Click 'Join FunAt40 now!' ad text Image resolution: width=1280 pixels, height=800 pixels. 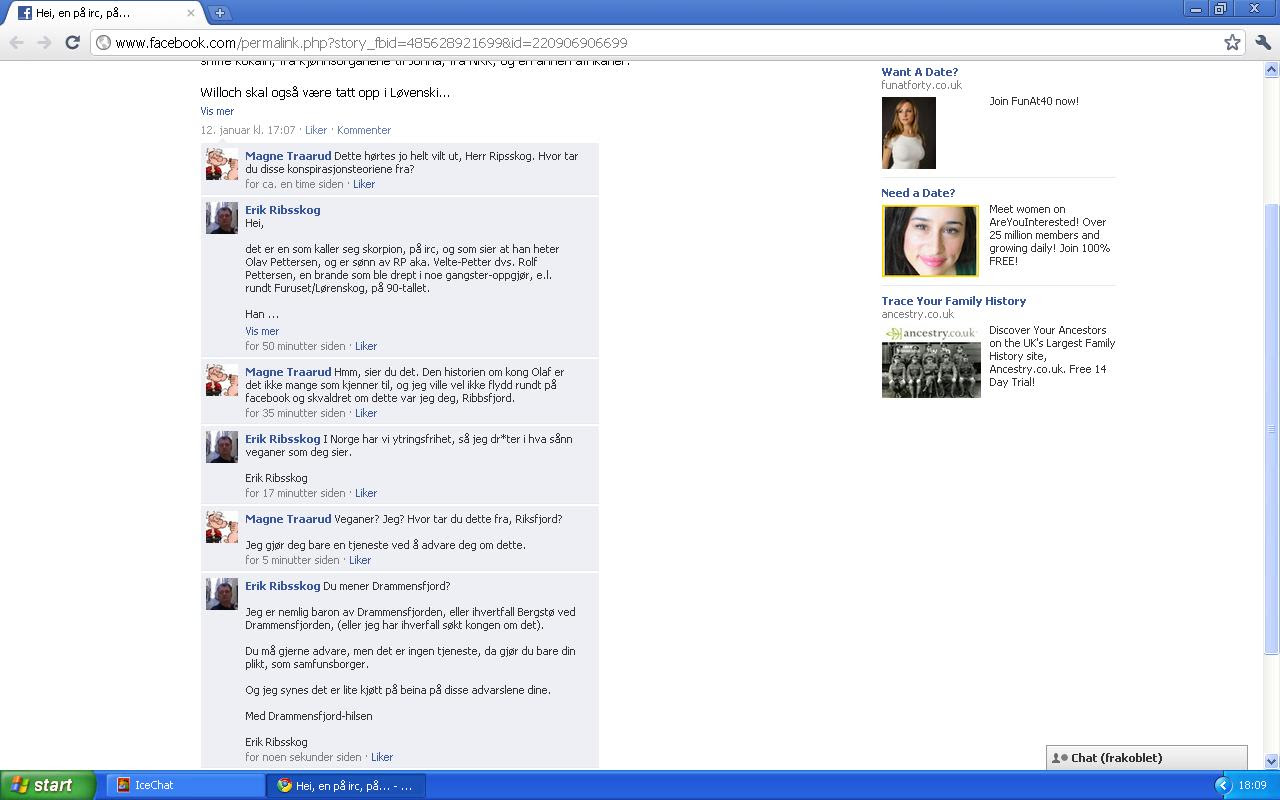click(x=1034, y=101)
